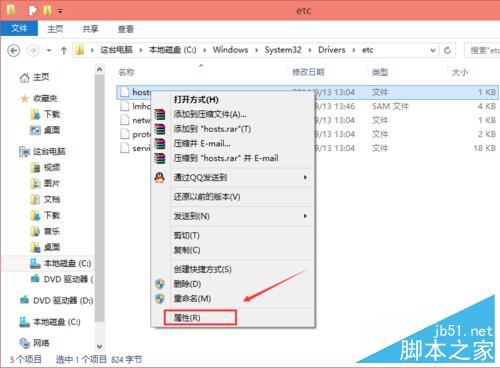Expand the chevron after Windows in breadcrumb
The height and width of the screenshot is (368, 500).
click(257, 50)
